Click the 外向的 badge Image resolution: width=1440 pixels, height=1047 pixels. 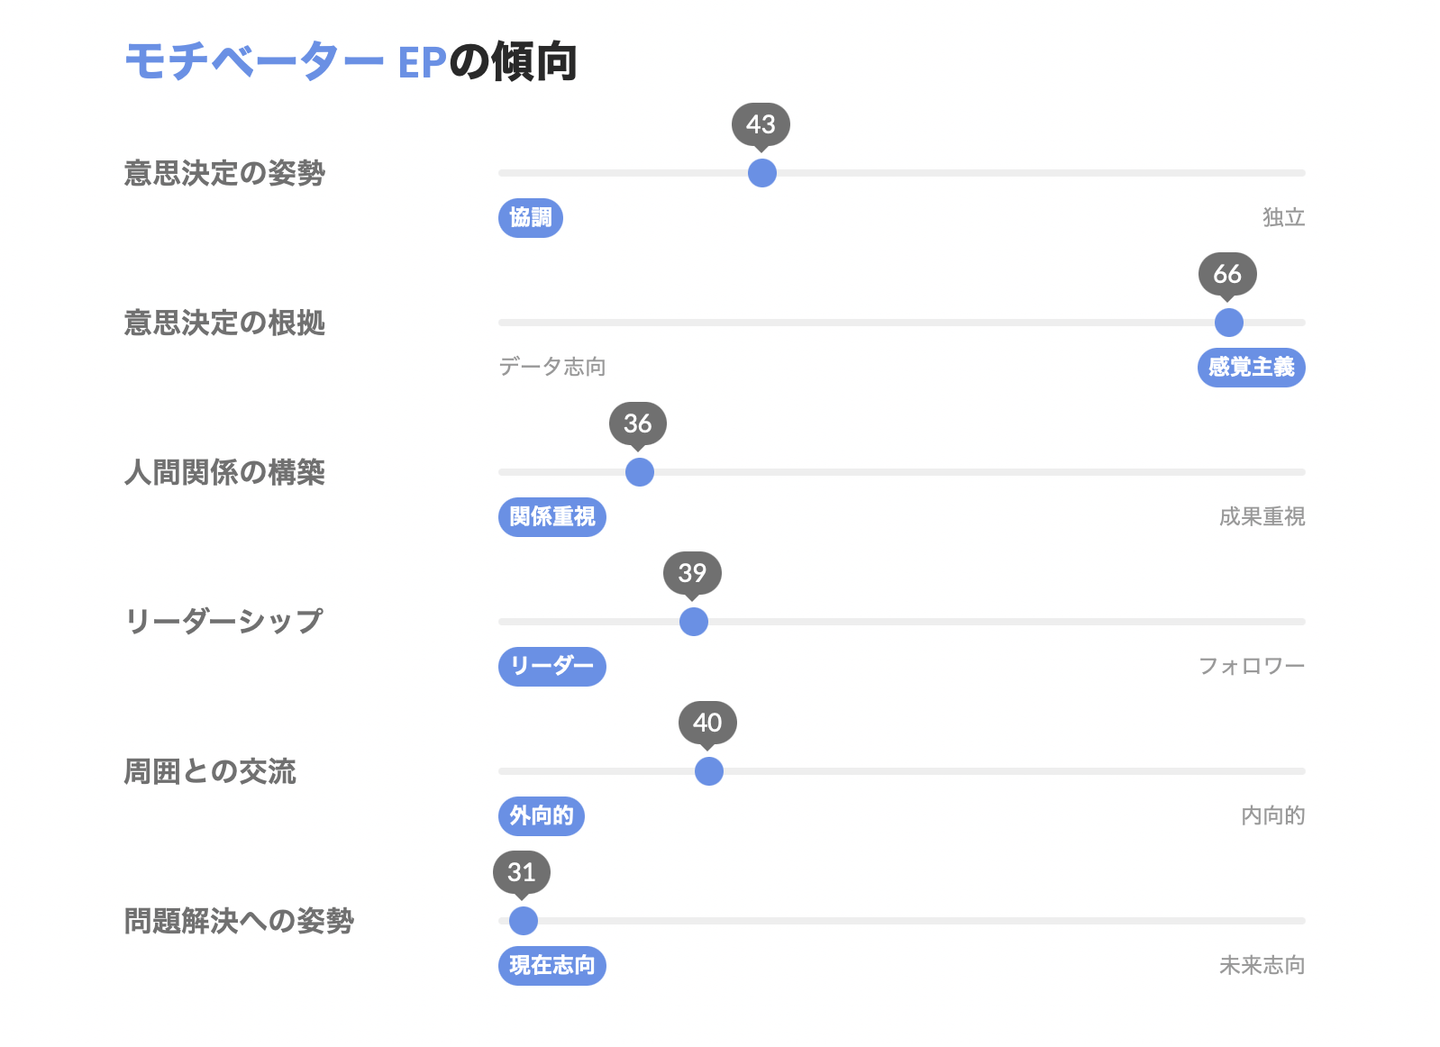[541, 816]
